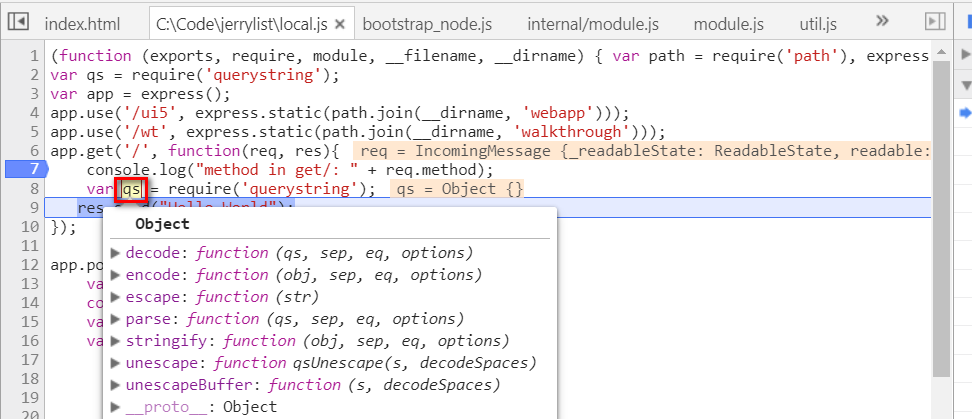
Task: Click the vertical scrollbar of the code editor
Action: coord(941,217)
